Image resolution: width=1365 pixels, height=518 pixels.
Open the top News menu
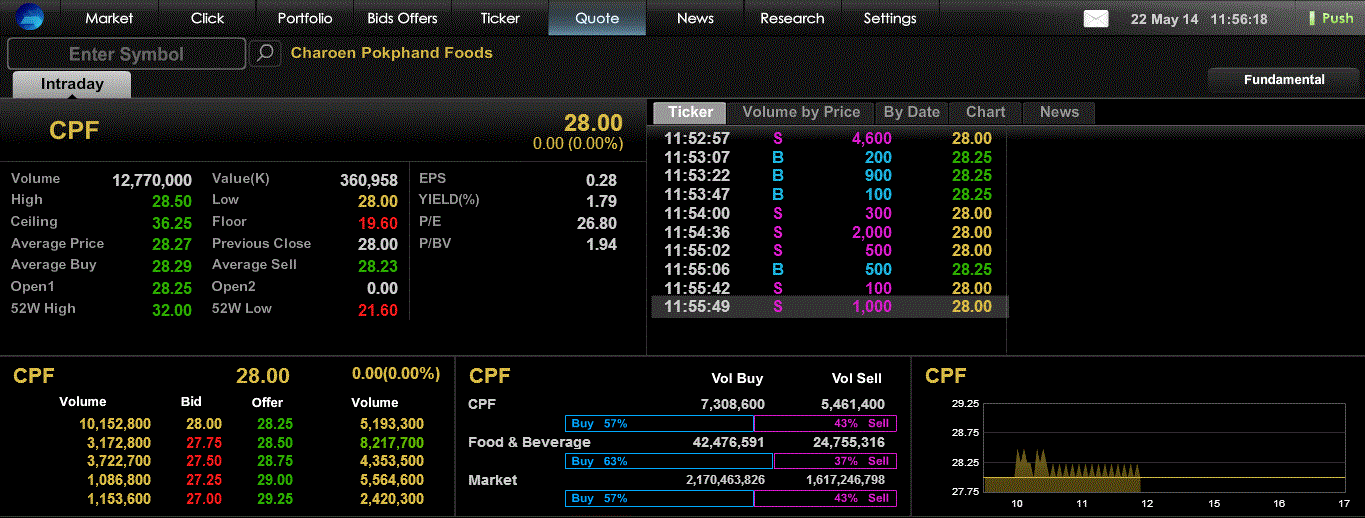point(695,18)
